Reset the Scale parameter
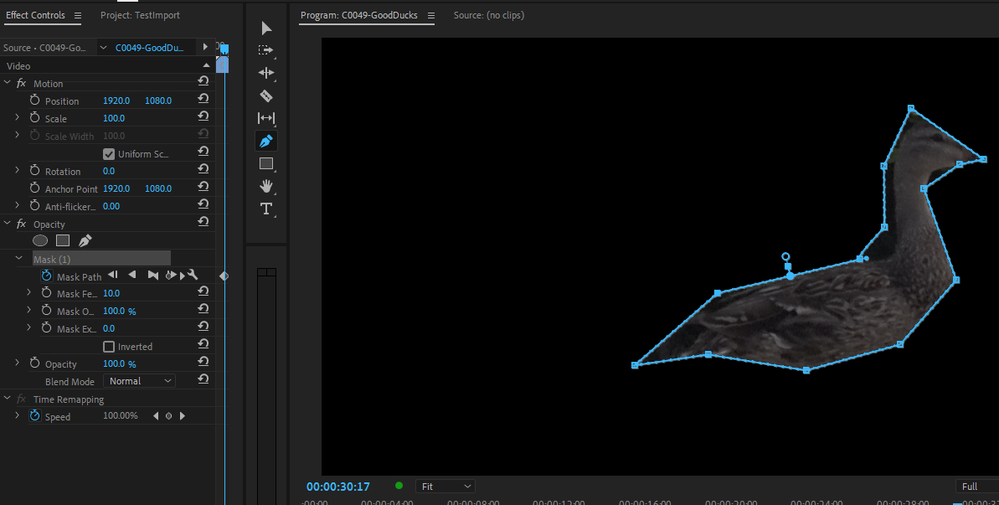The height and width of the screenshot is (505, 999). point(203,116)
